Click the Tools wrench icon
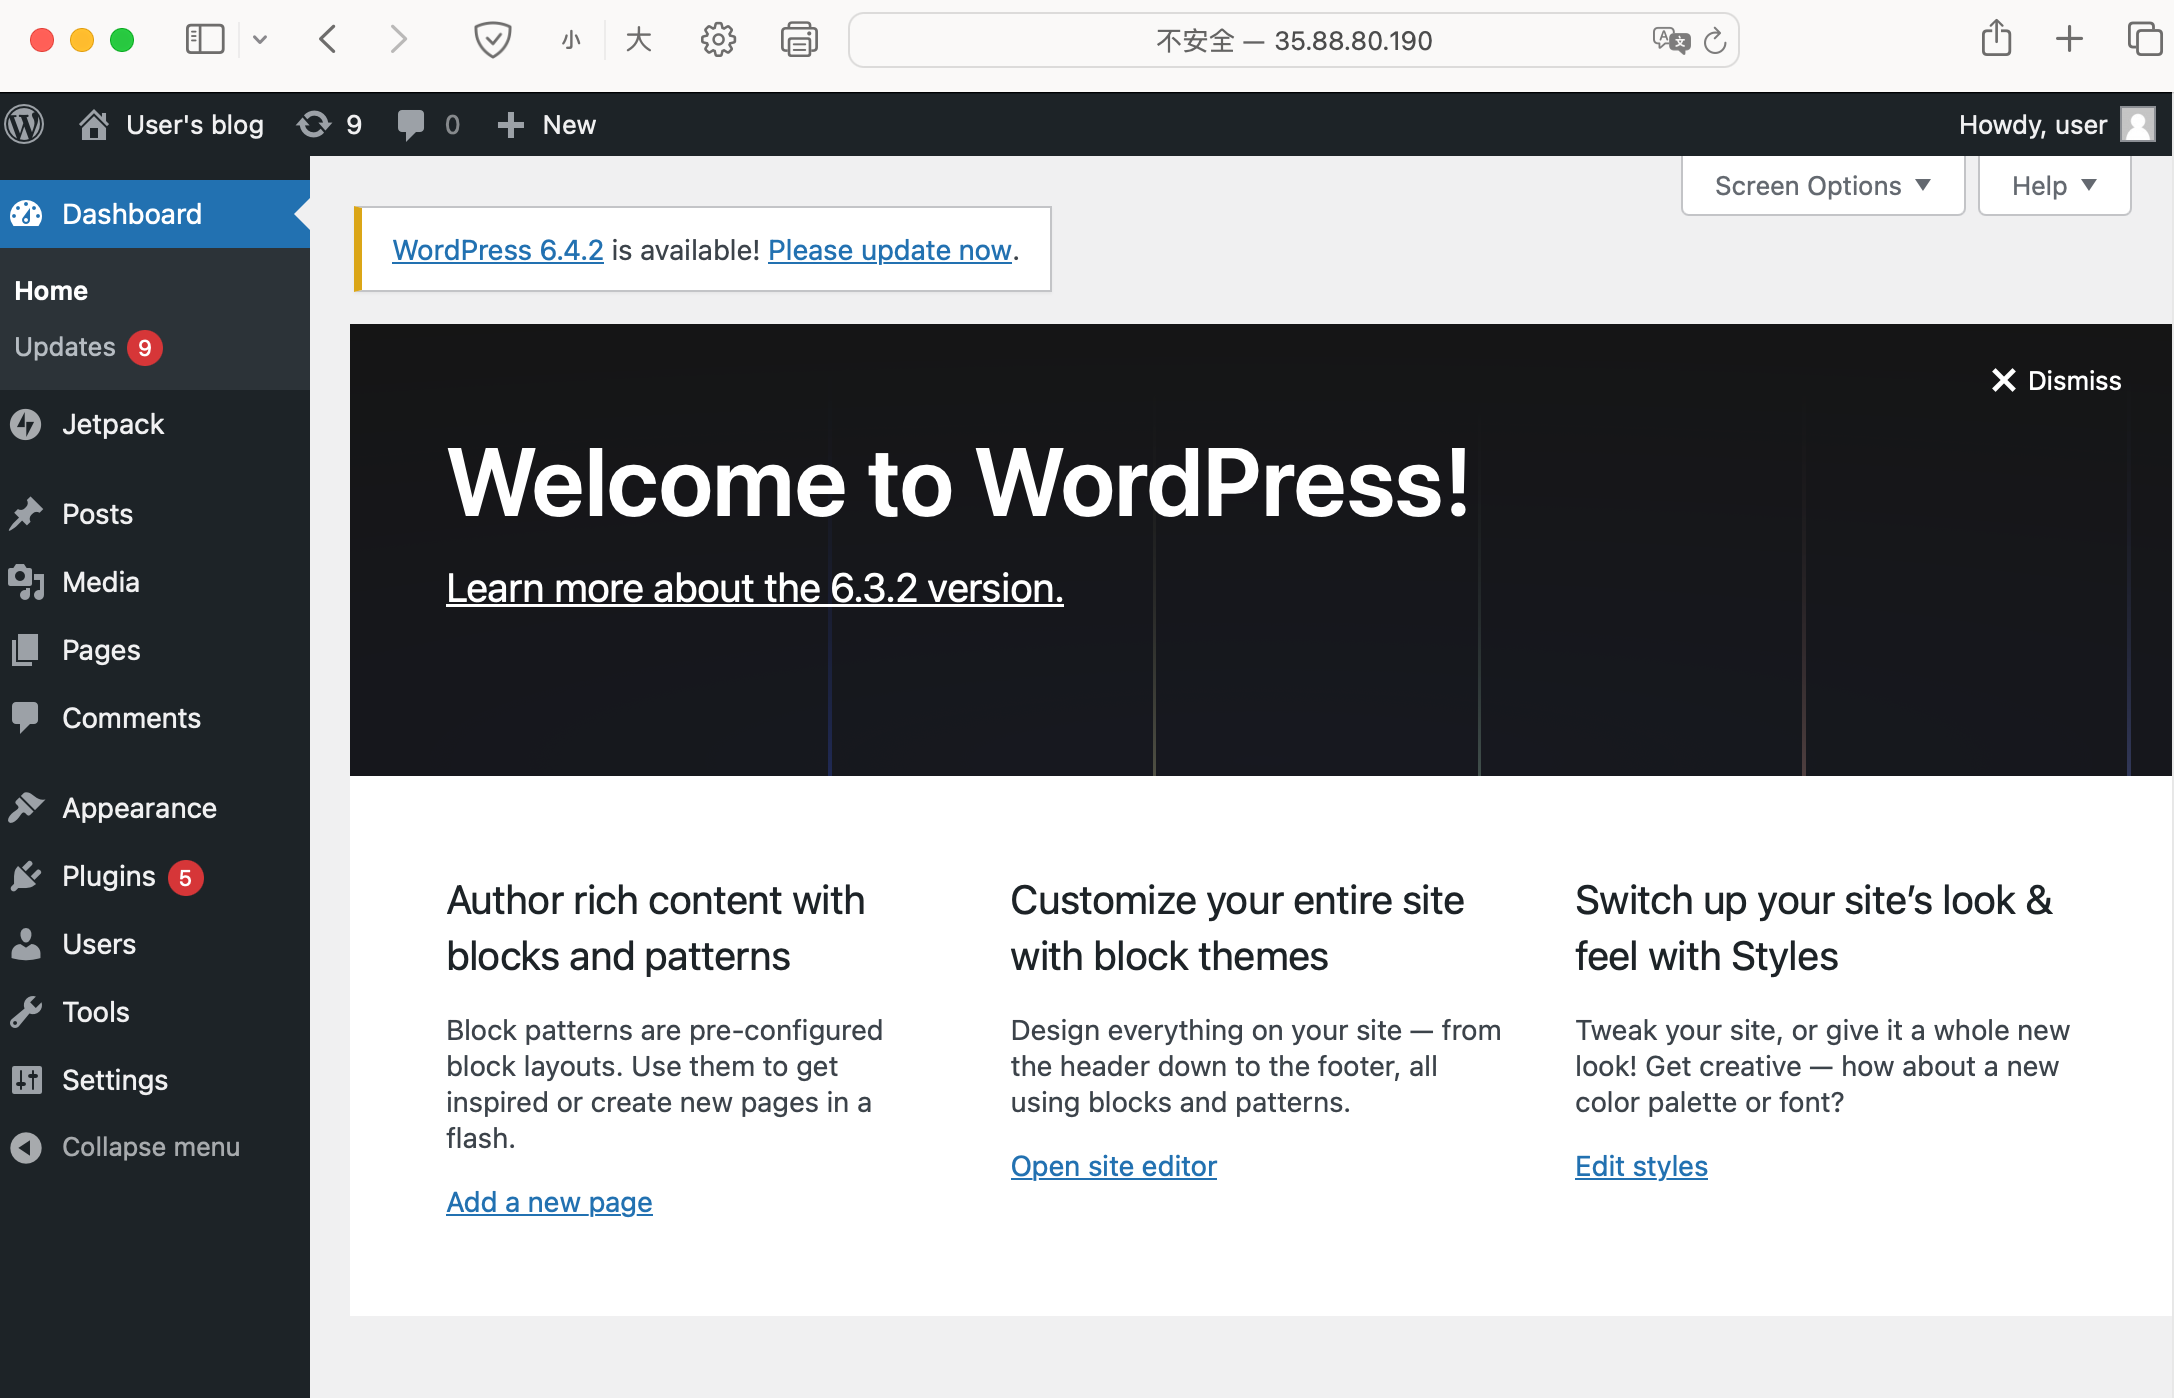The width and height of the screenshot is (2174, 1398). coord(26,1012)
